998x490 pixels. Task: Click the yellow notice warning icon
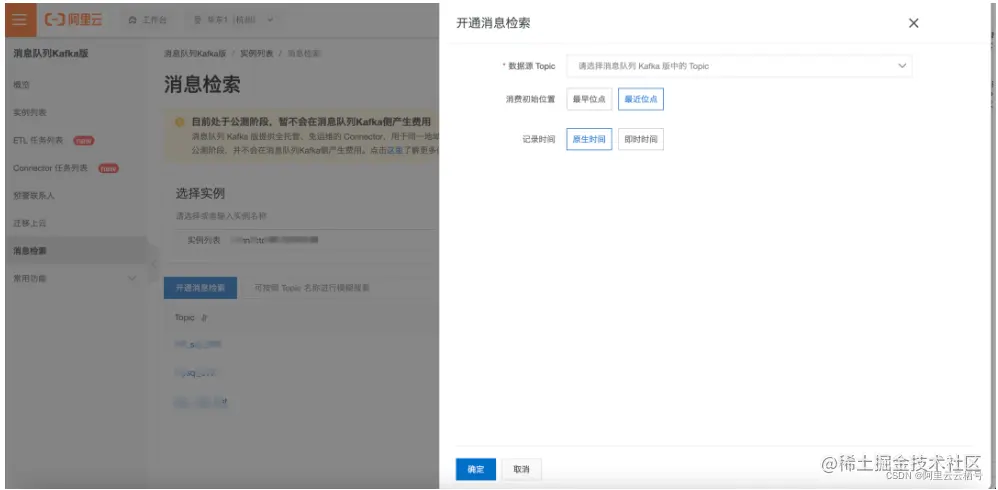(179, 122)
